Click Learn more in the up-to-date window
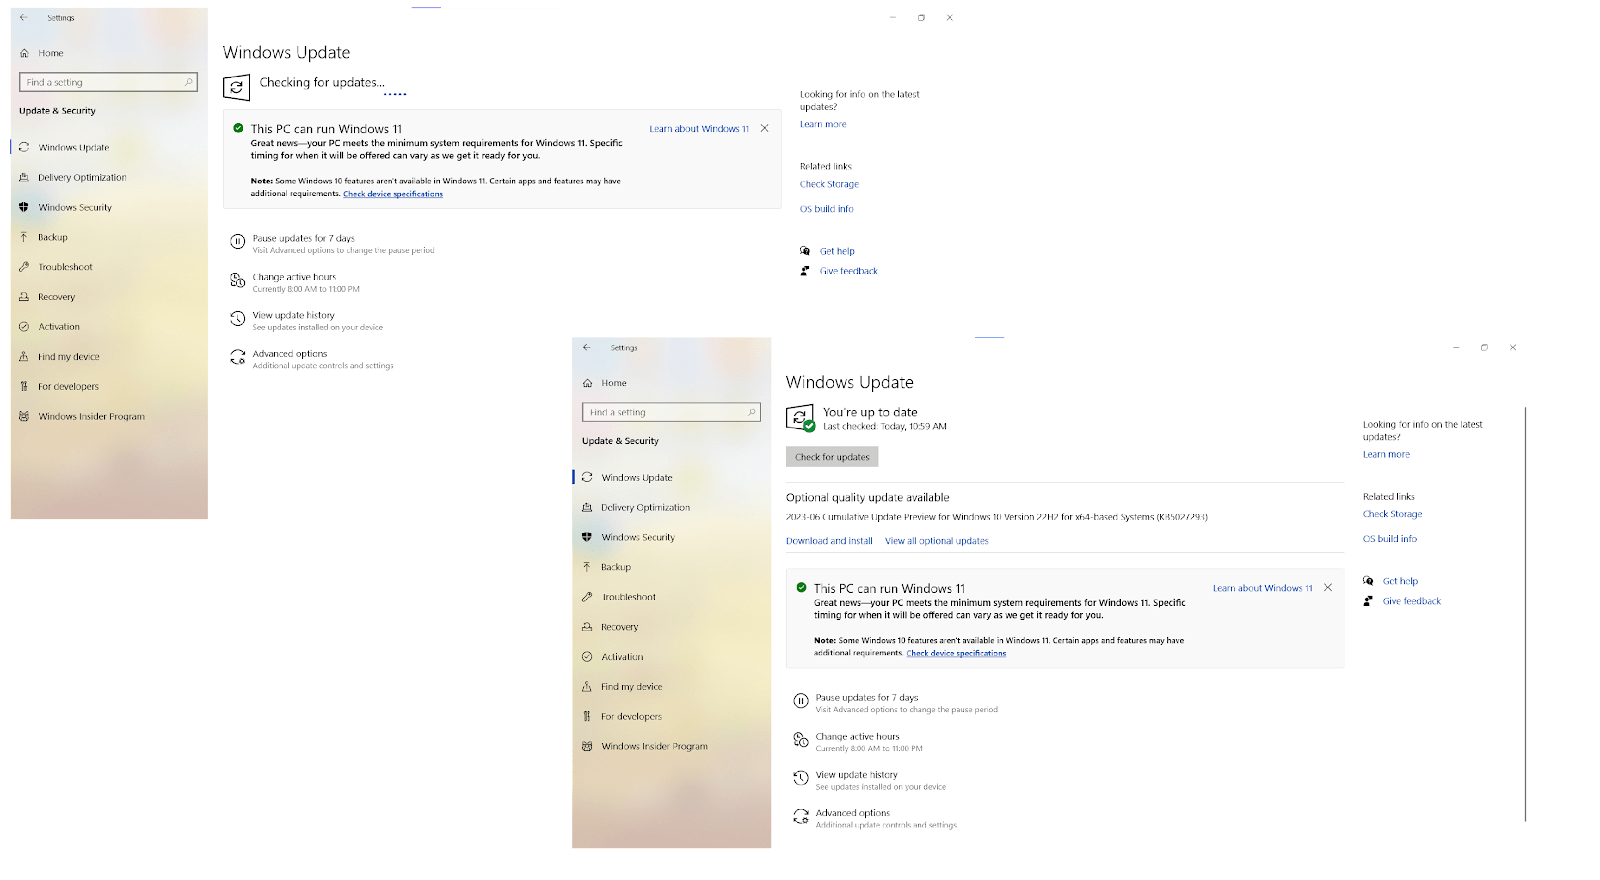Screen dimensions: 1600x880 pyautogui.click(x=1386, y=454)
